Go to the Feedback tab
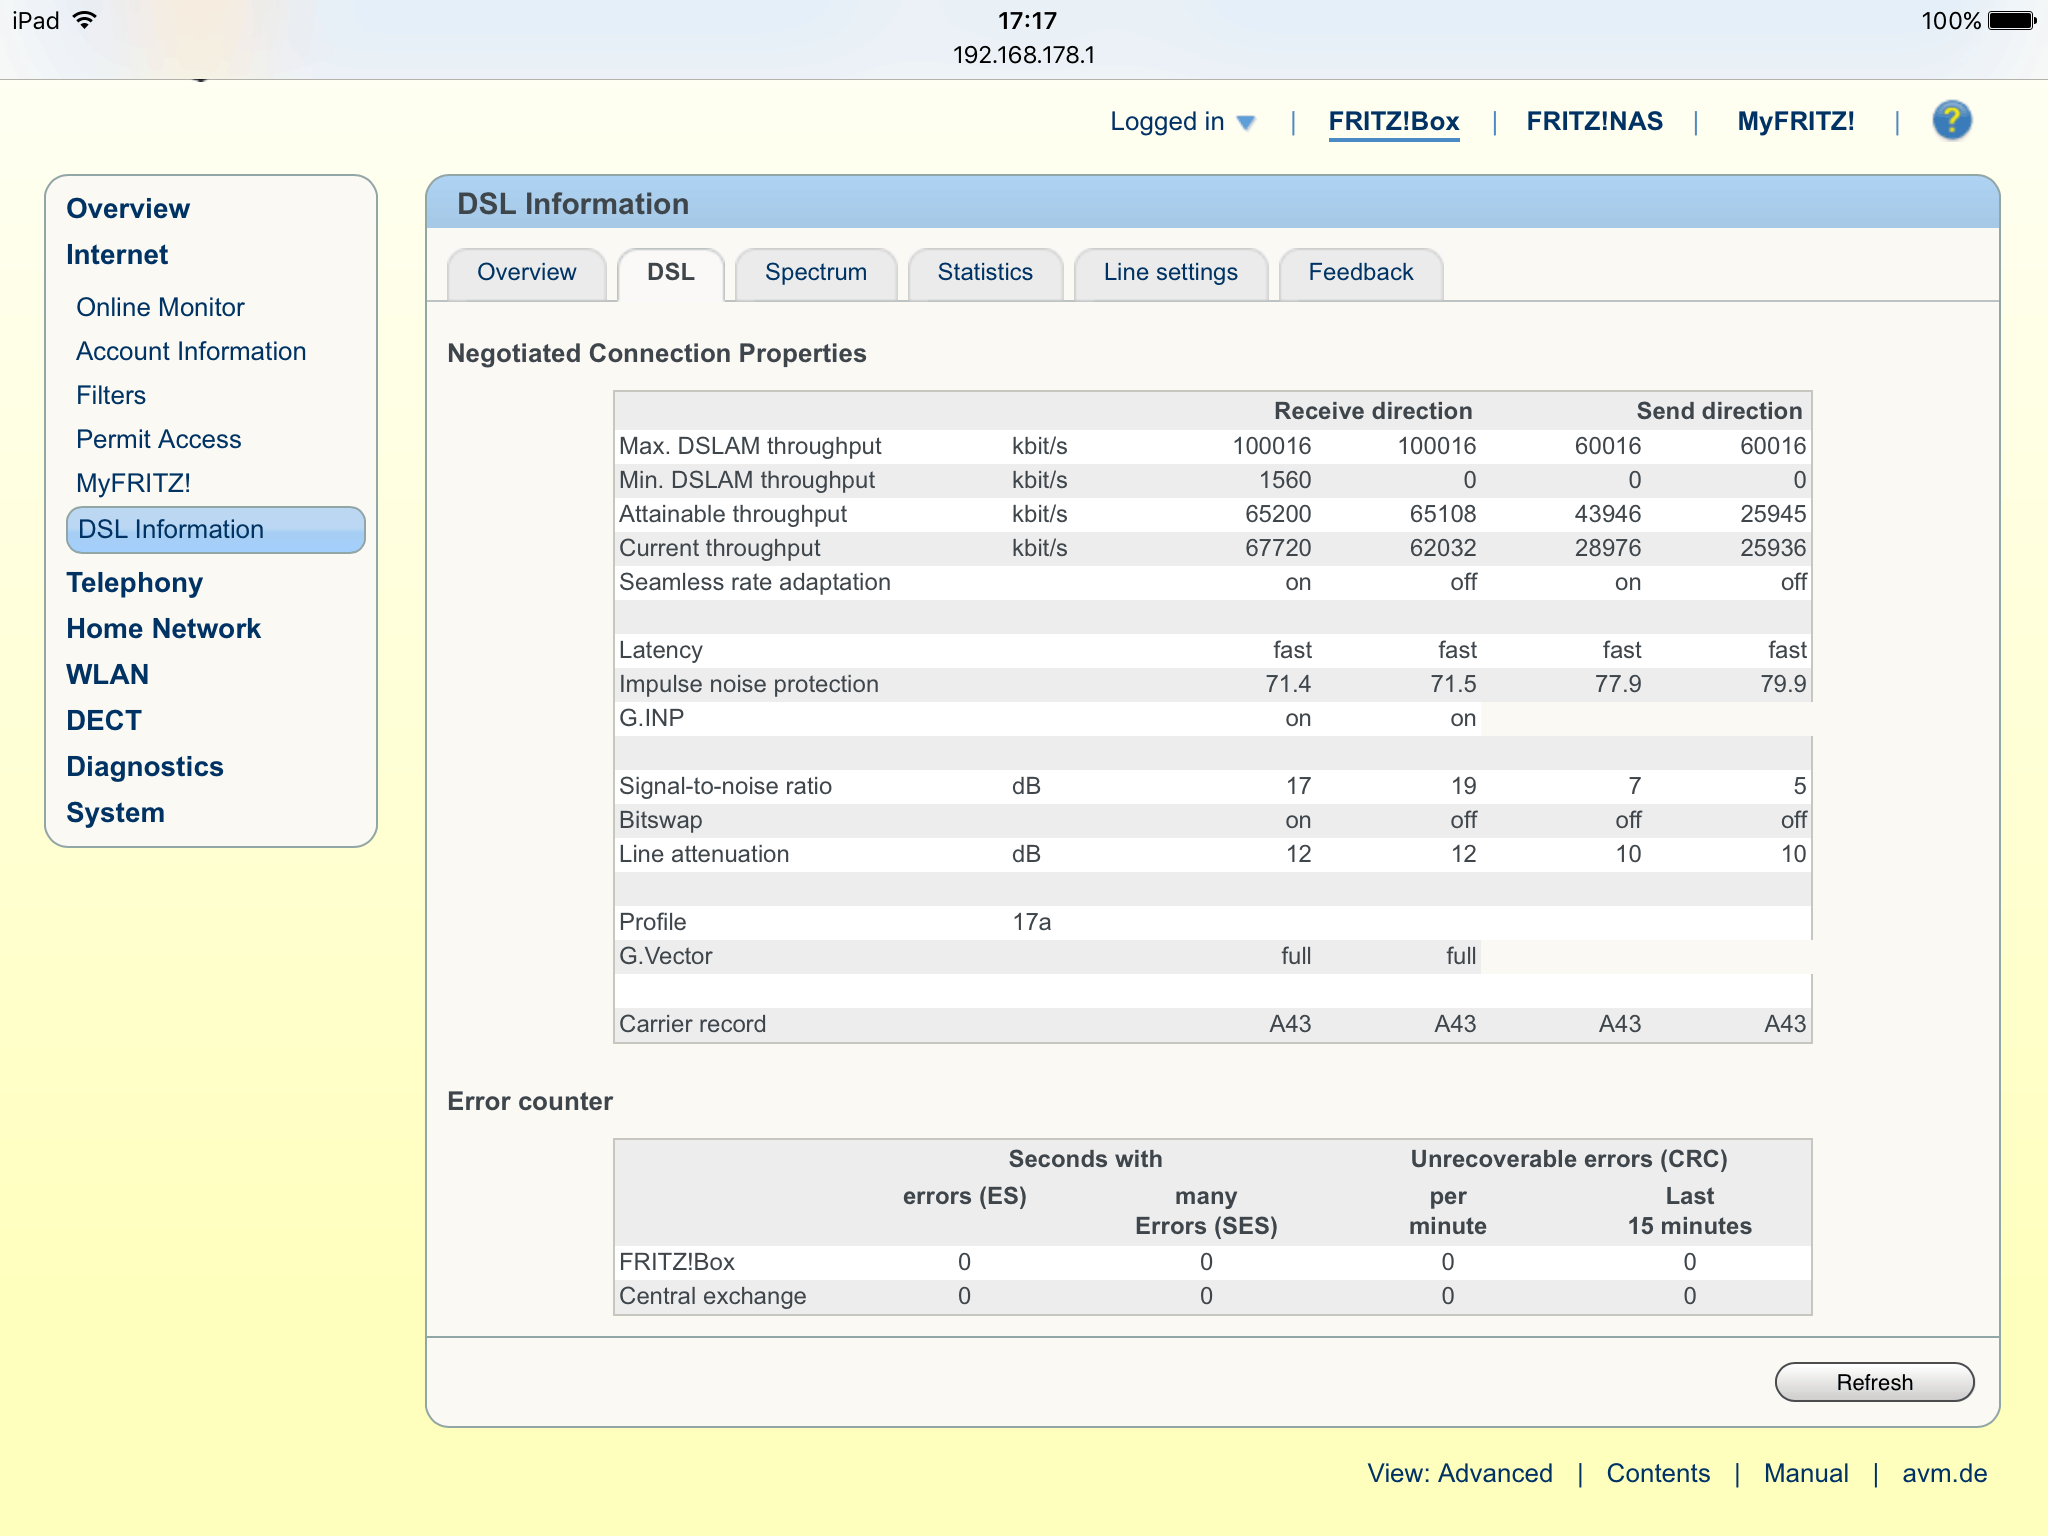The width and height of the screenshot is (2048, 1536). pos(1360,272)
